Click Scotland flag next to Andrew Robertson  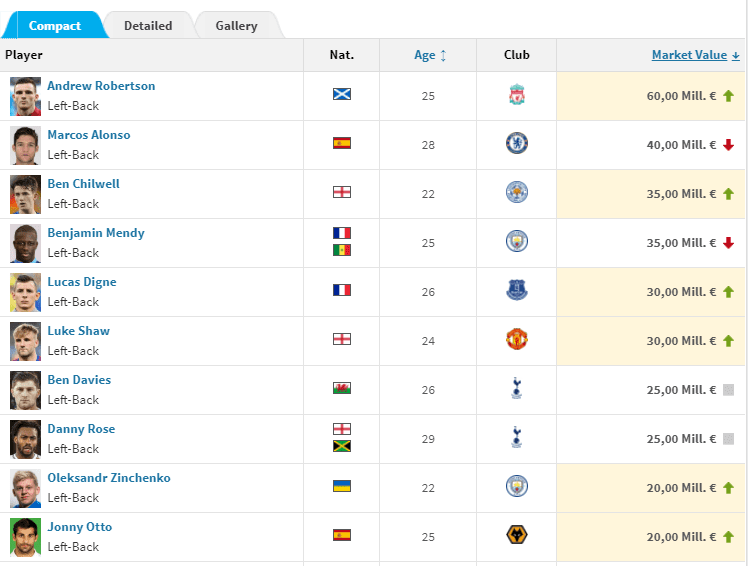(342, 94)
